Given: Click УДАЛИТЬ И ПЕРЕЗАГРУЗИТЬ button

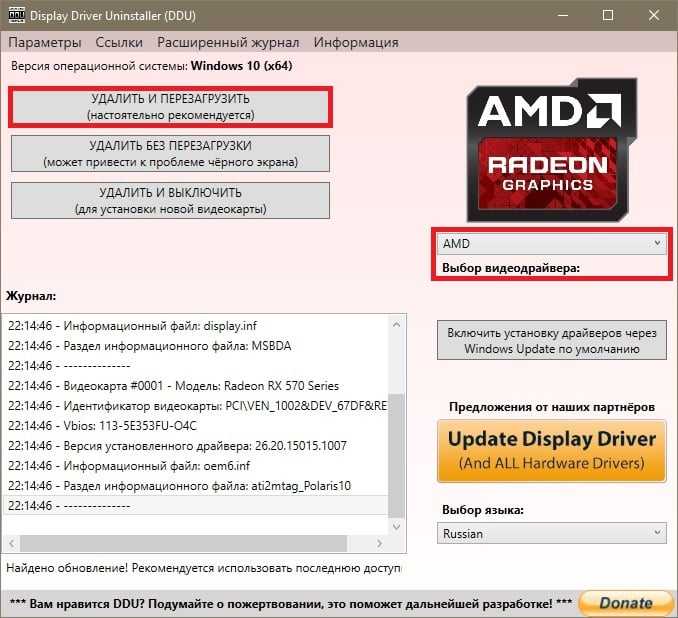Looking at the screenshot, I should (x=170, y=107).
